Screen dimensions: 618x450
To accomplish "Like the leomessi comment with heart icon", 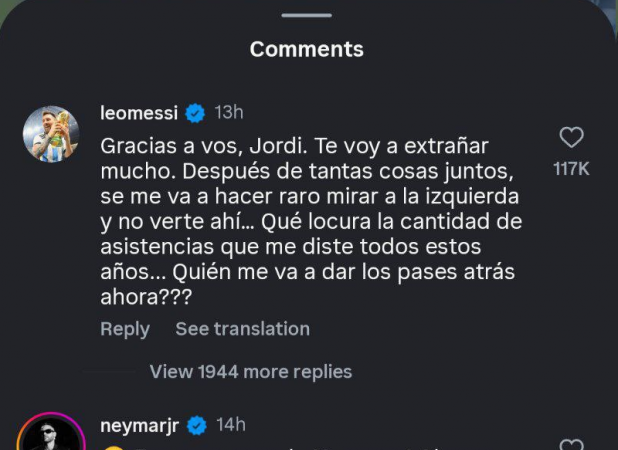I will 571,138.
